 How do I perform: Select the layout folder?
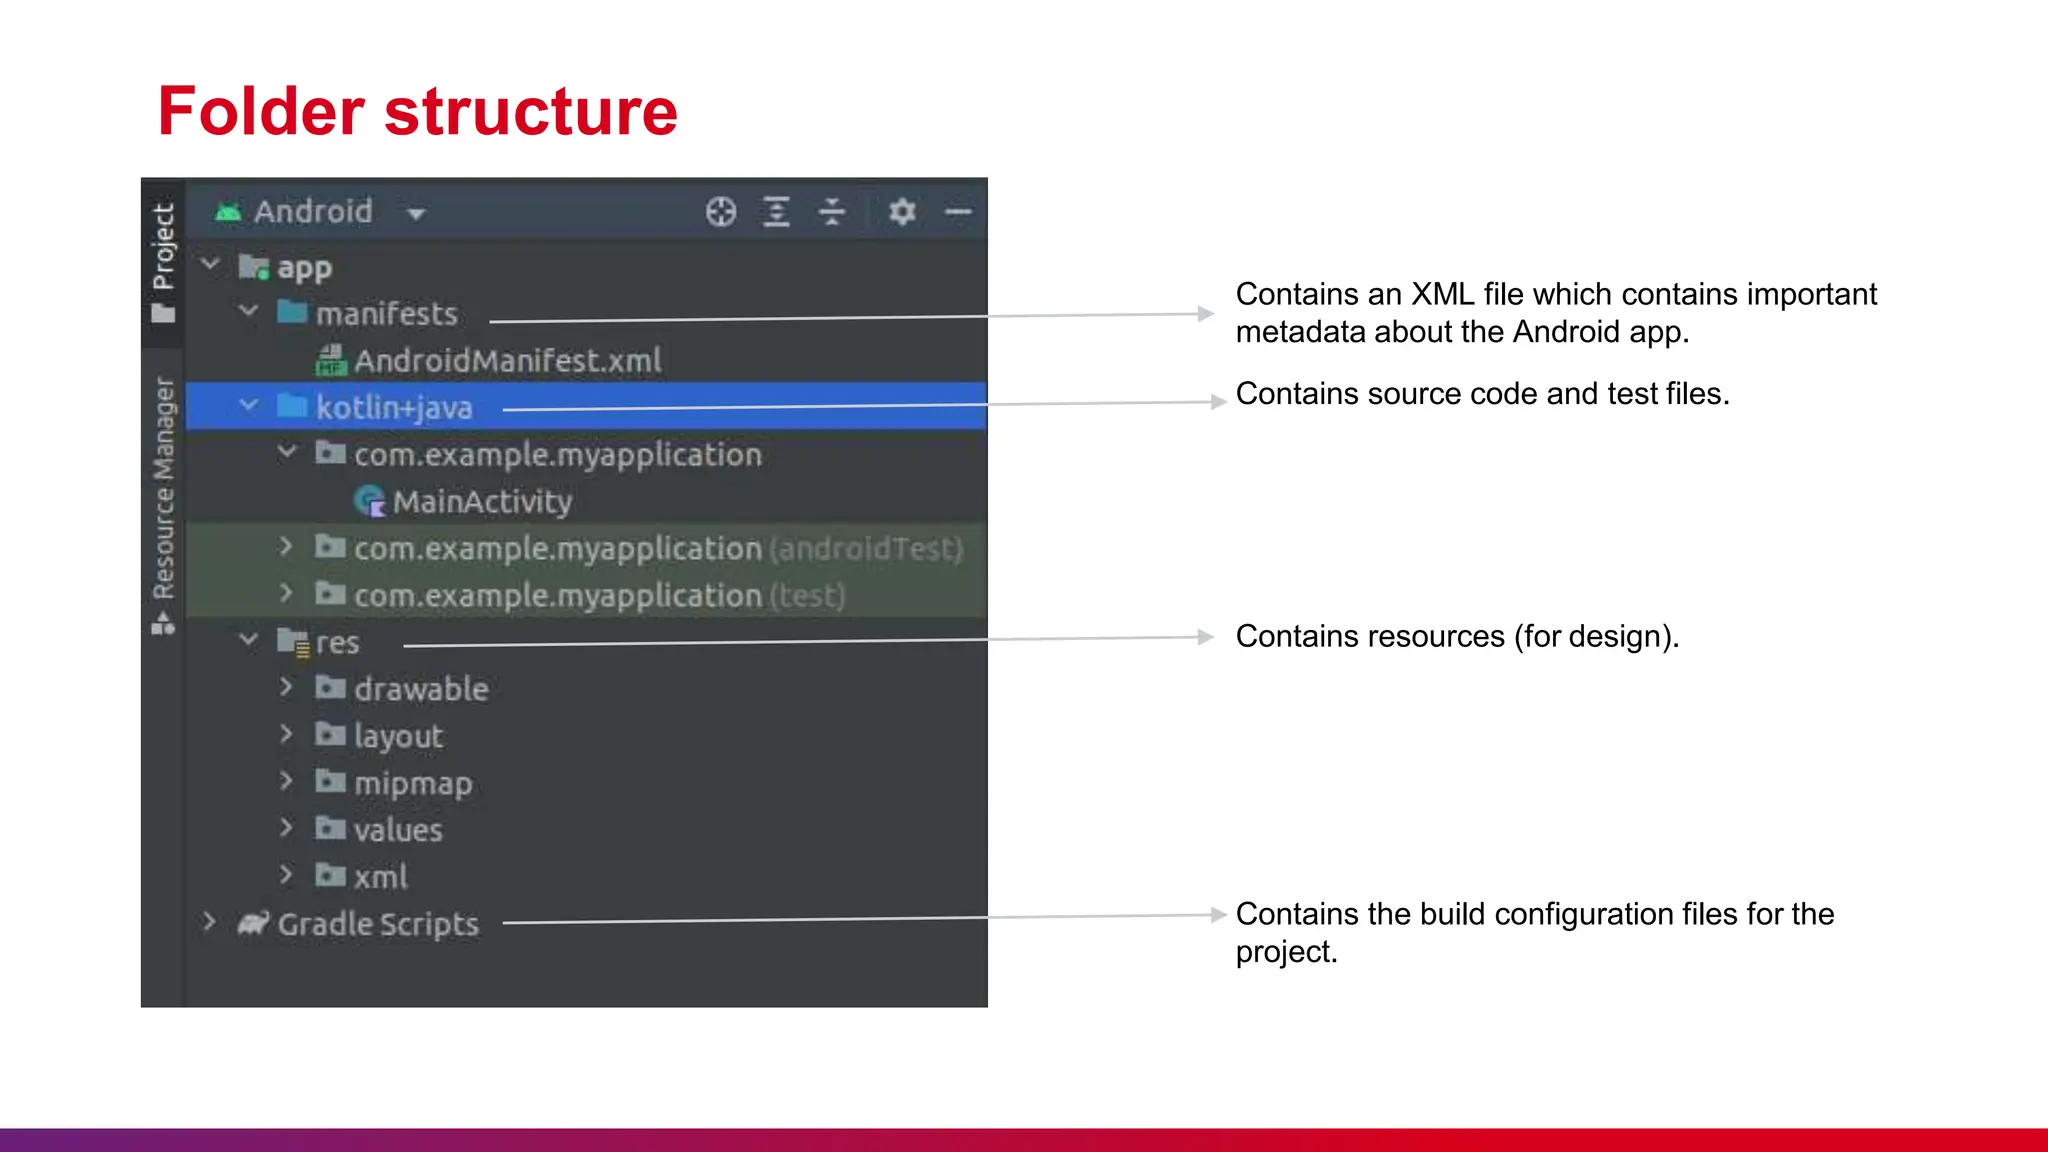tap(397, 736)
